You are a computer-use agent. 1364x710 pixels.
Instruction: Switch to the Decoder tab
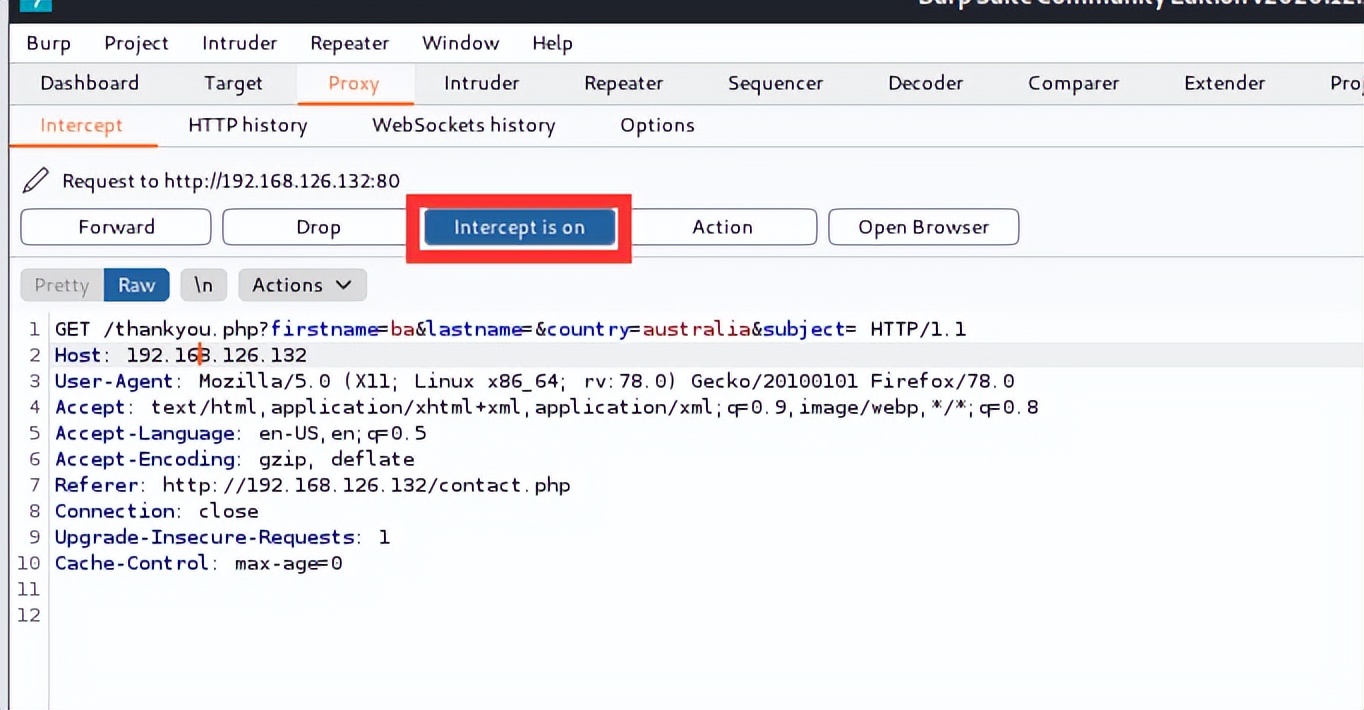click(925, 83)
